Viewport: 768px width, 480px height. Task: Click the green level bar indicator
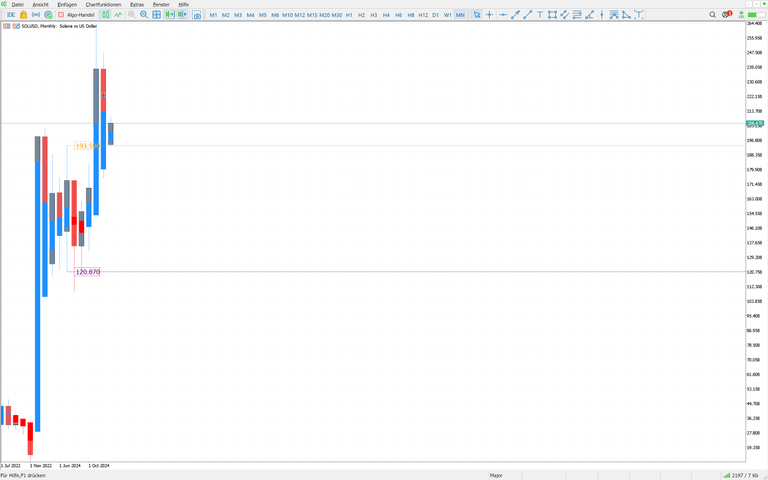[756, 15]
